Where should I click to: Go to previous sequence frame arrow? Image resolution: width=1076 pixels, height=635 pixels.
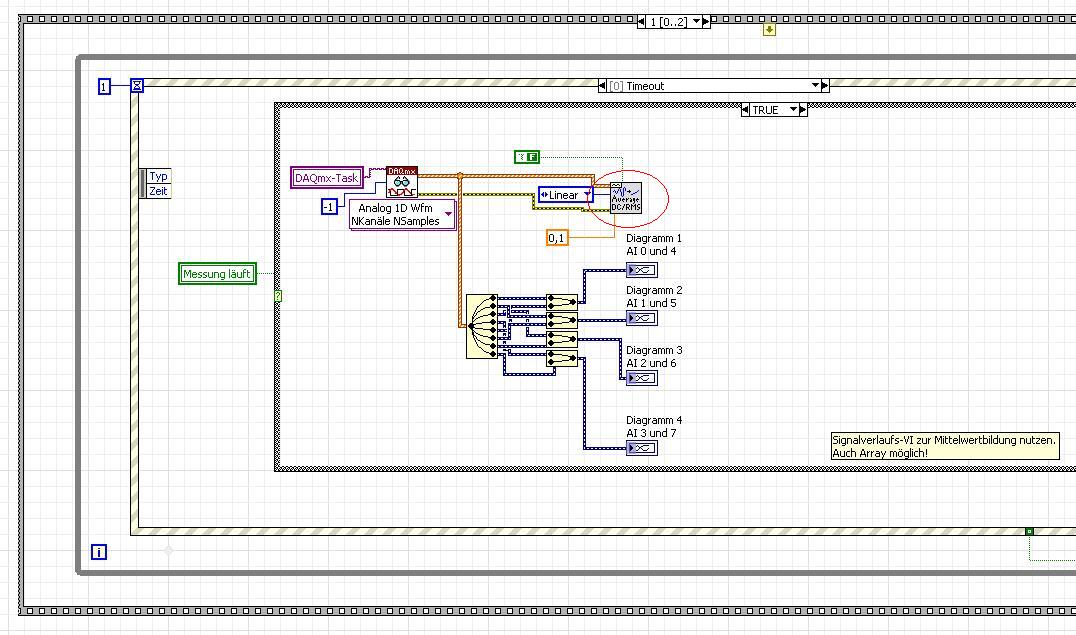pyautogui.click(x=641, y=22)
